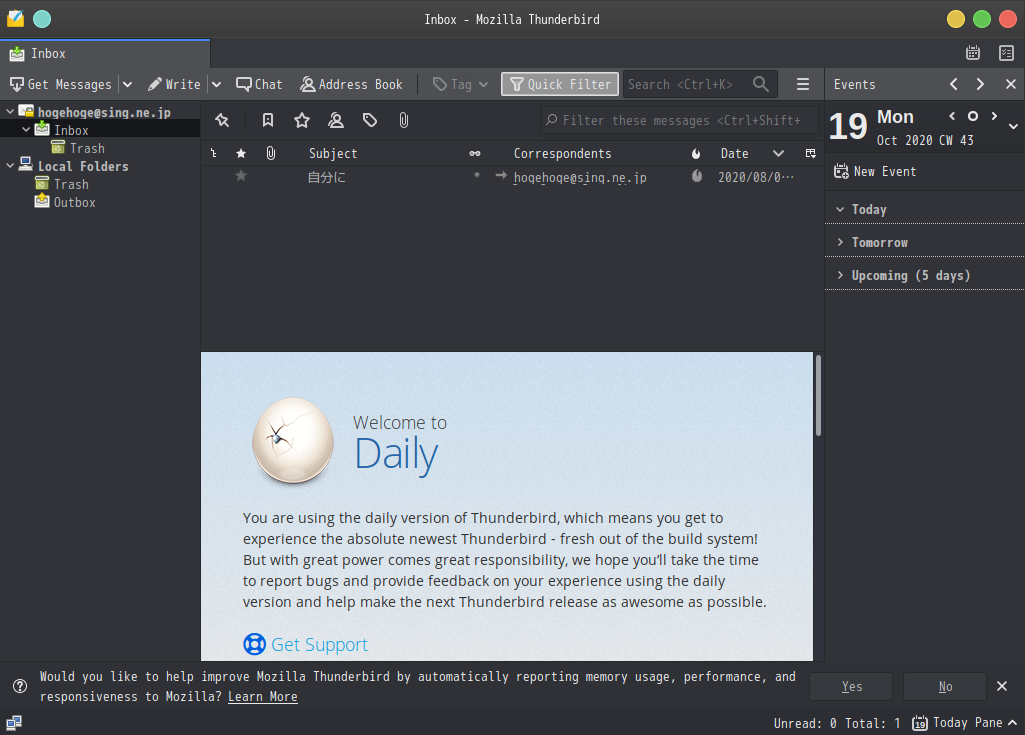This screenshot has width=1025, height=735.
Task: Open the Tasks tab icon
Action: pyautogui.click(x=1006, y=53)
